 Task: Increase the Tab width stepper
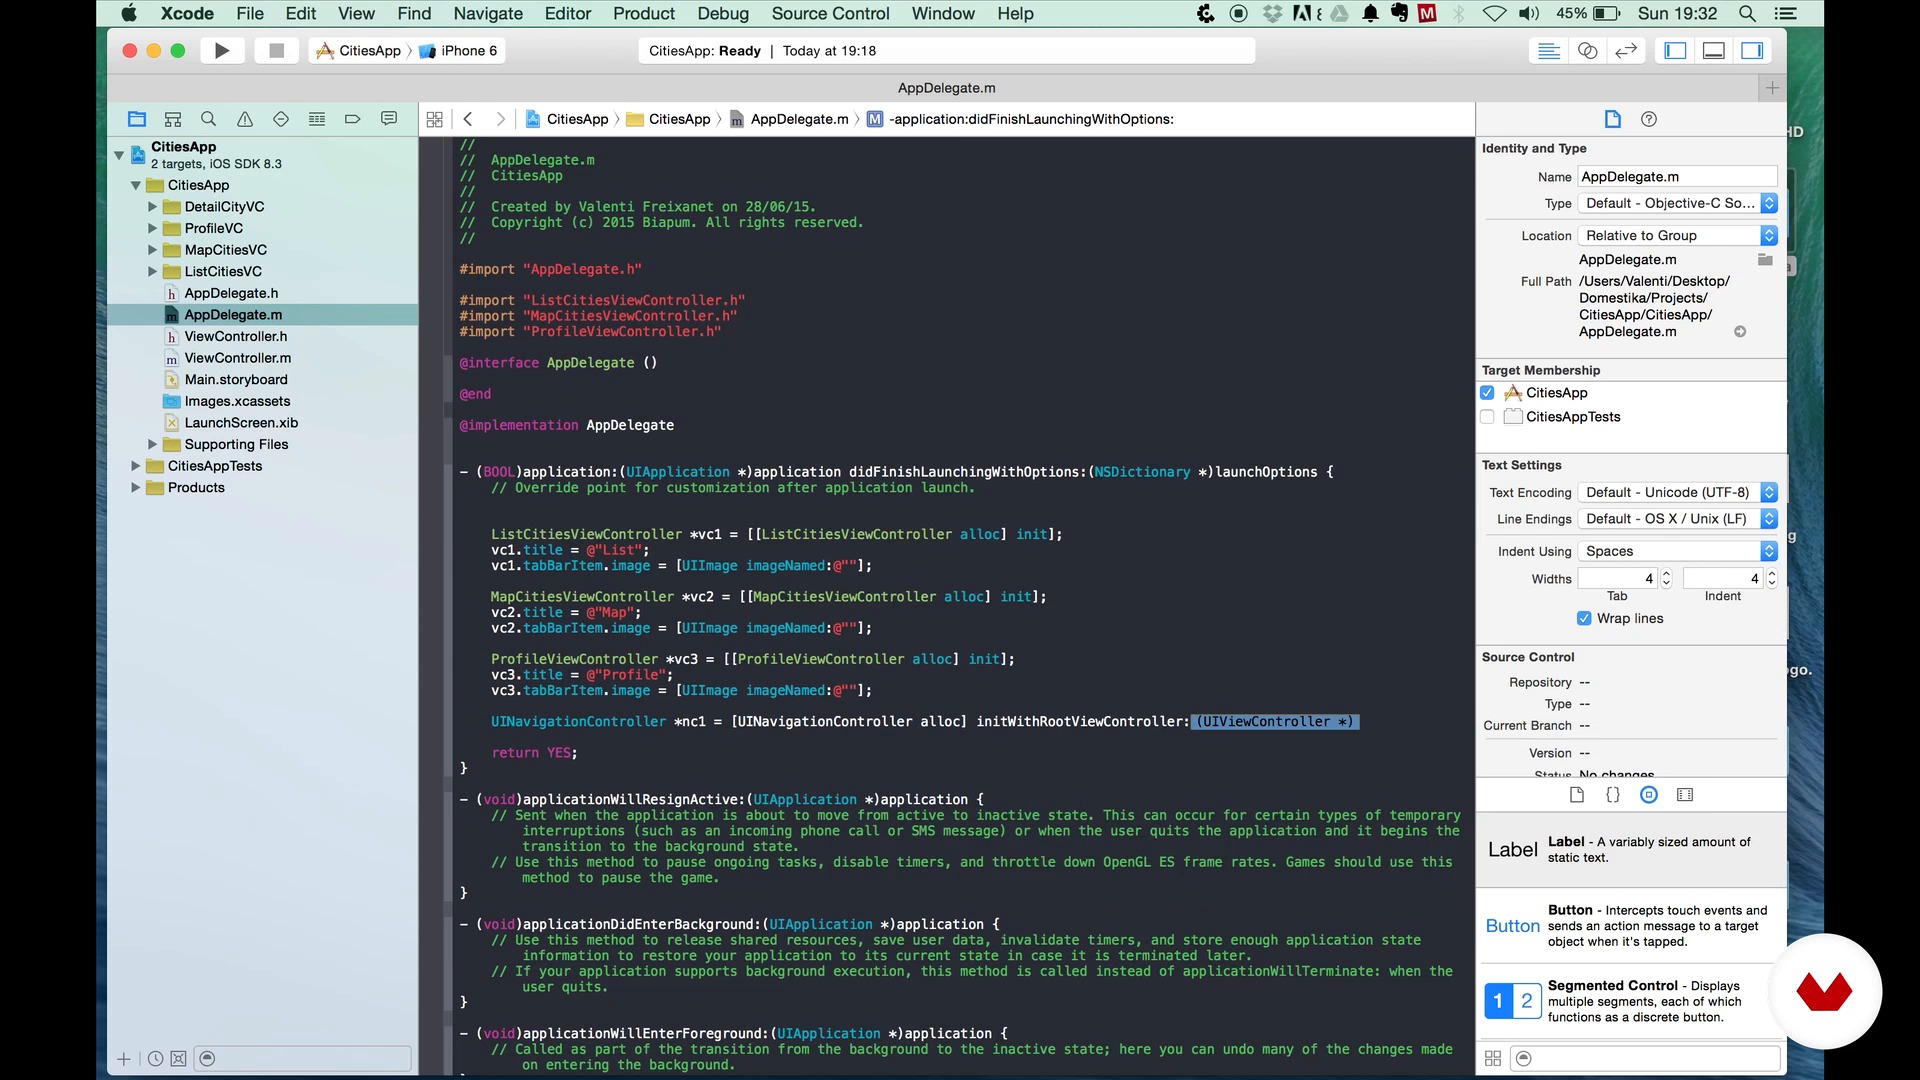point(1666,574)
